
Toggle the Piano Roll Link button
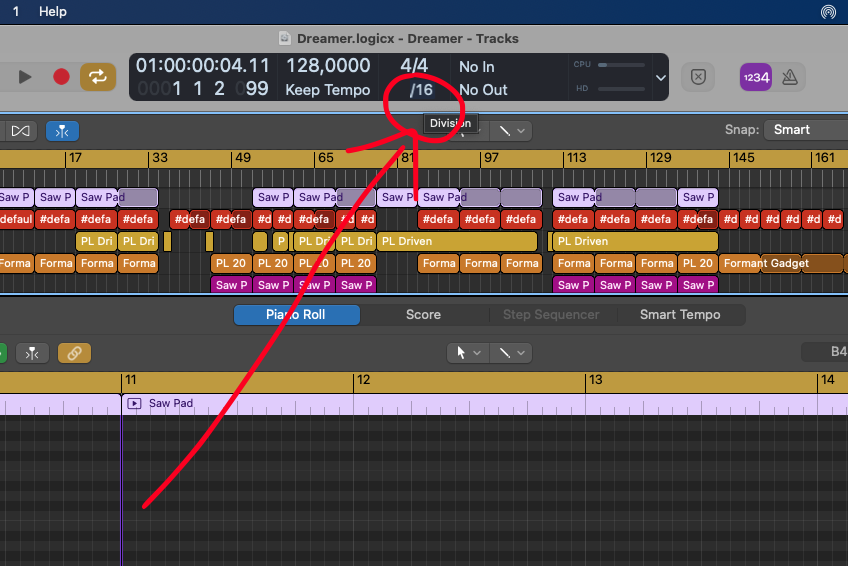pos(74,353)
